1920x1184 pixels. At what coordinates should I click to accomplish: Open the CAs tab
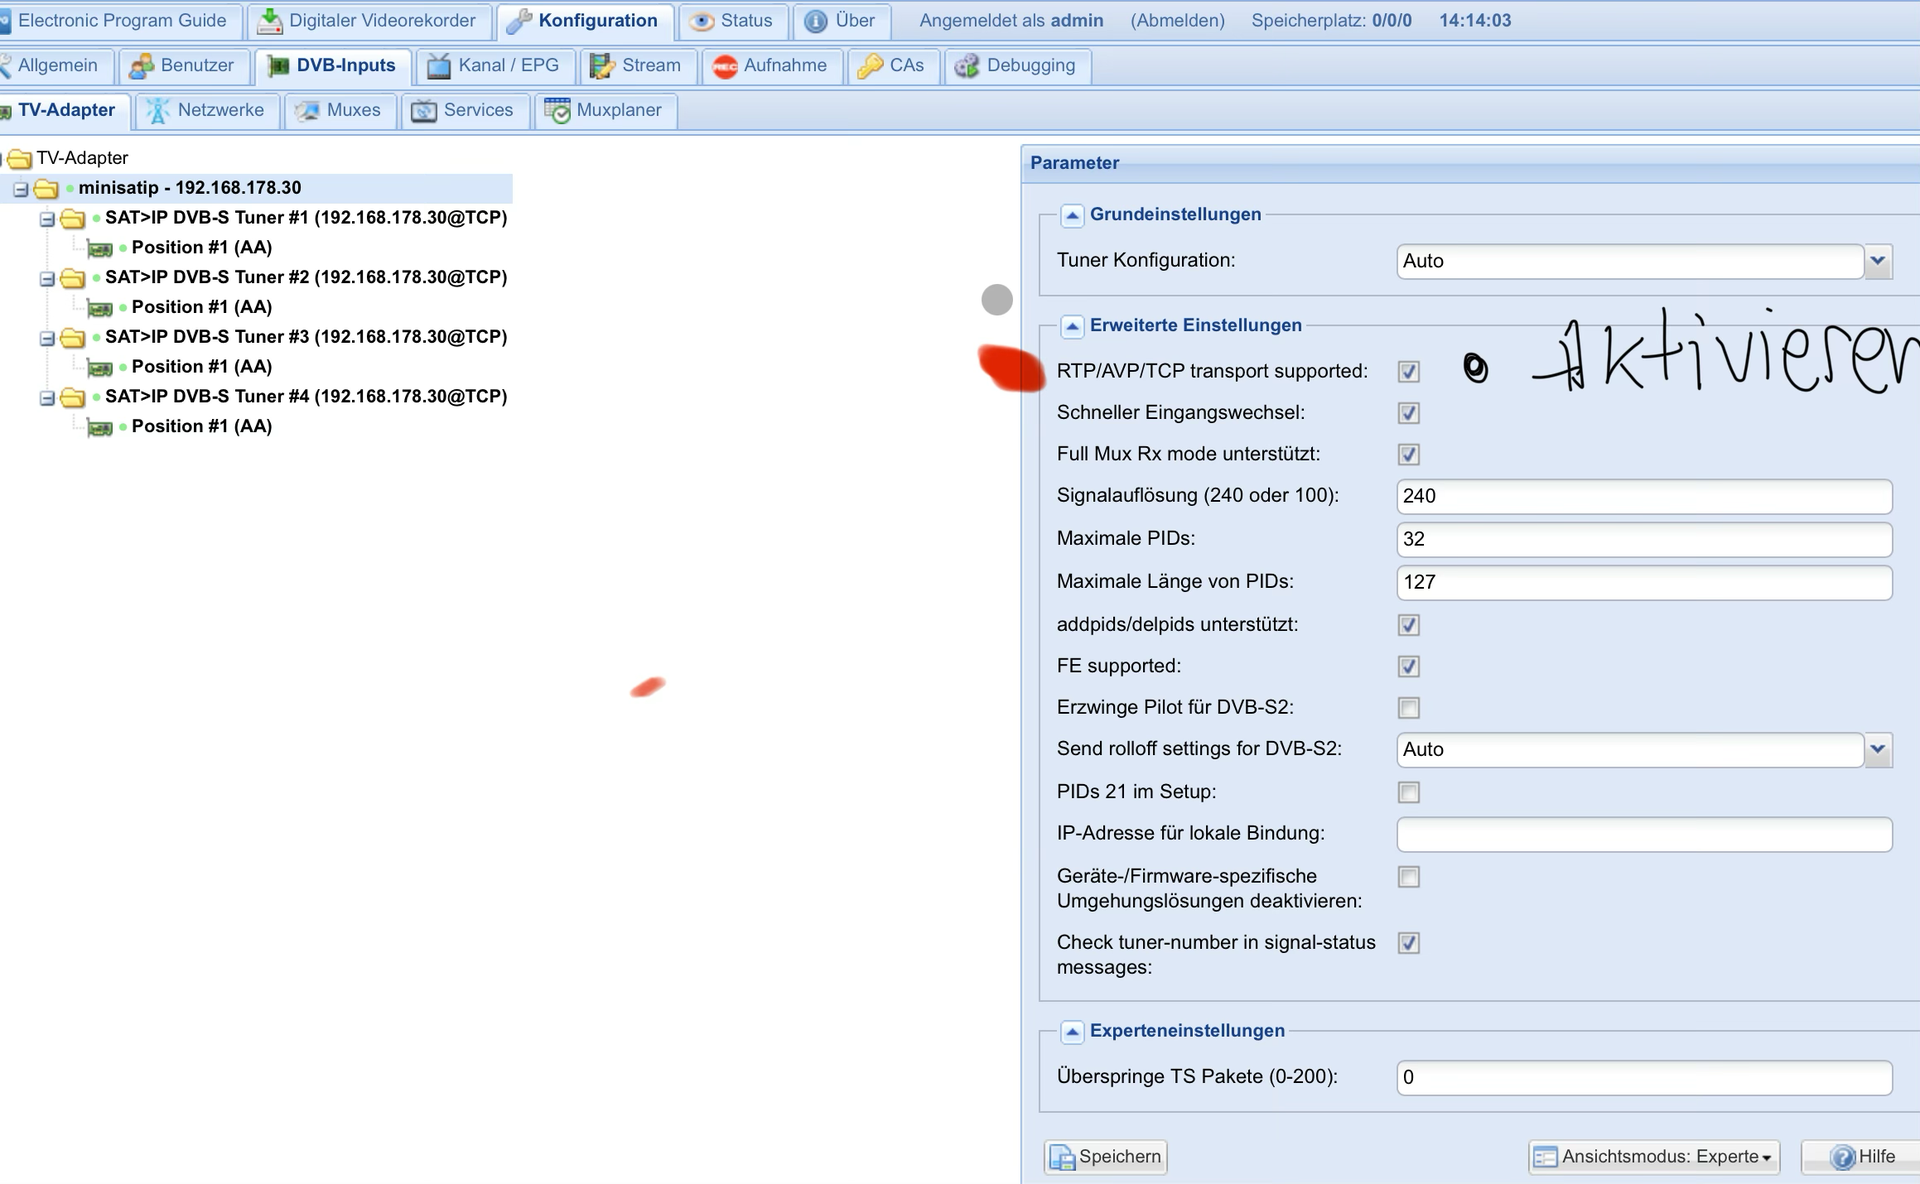(x=893, y=66)
